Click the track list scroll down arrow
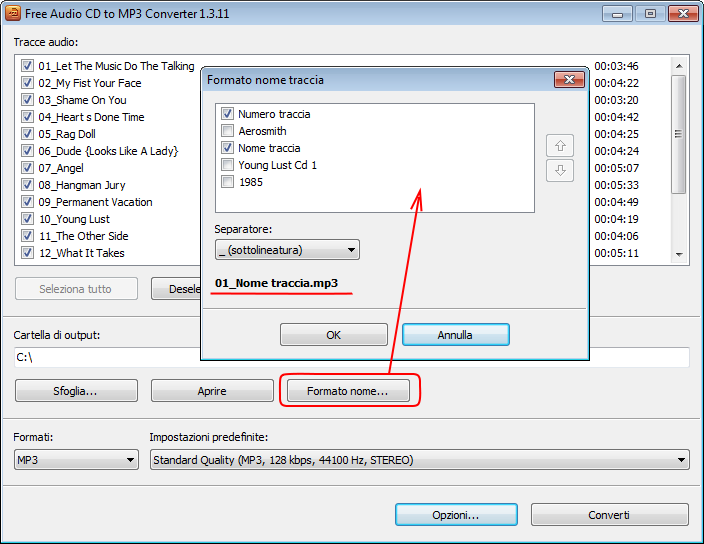This screenshot has height=544, width=704. 679,254
